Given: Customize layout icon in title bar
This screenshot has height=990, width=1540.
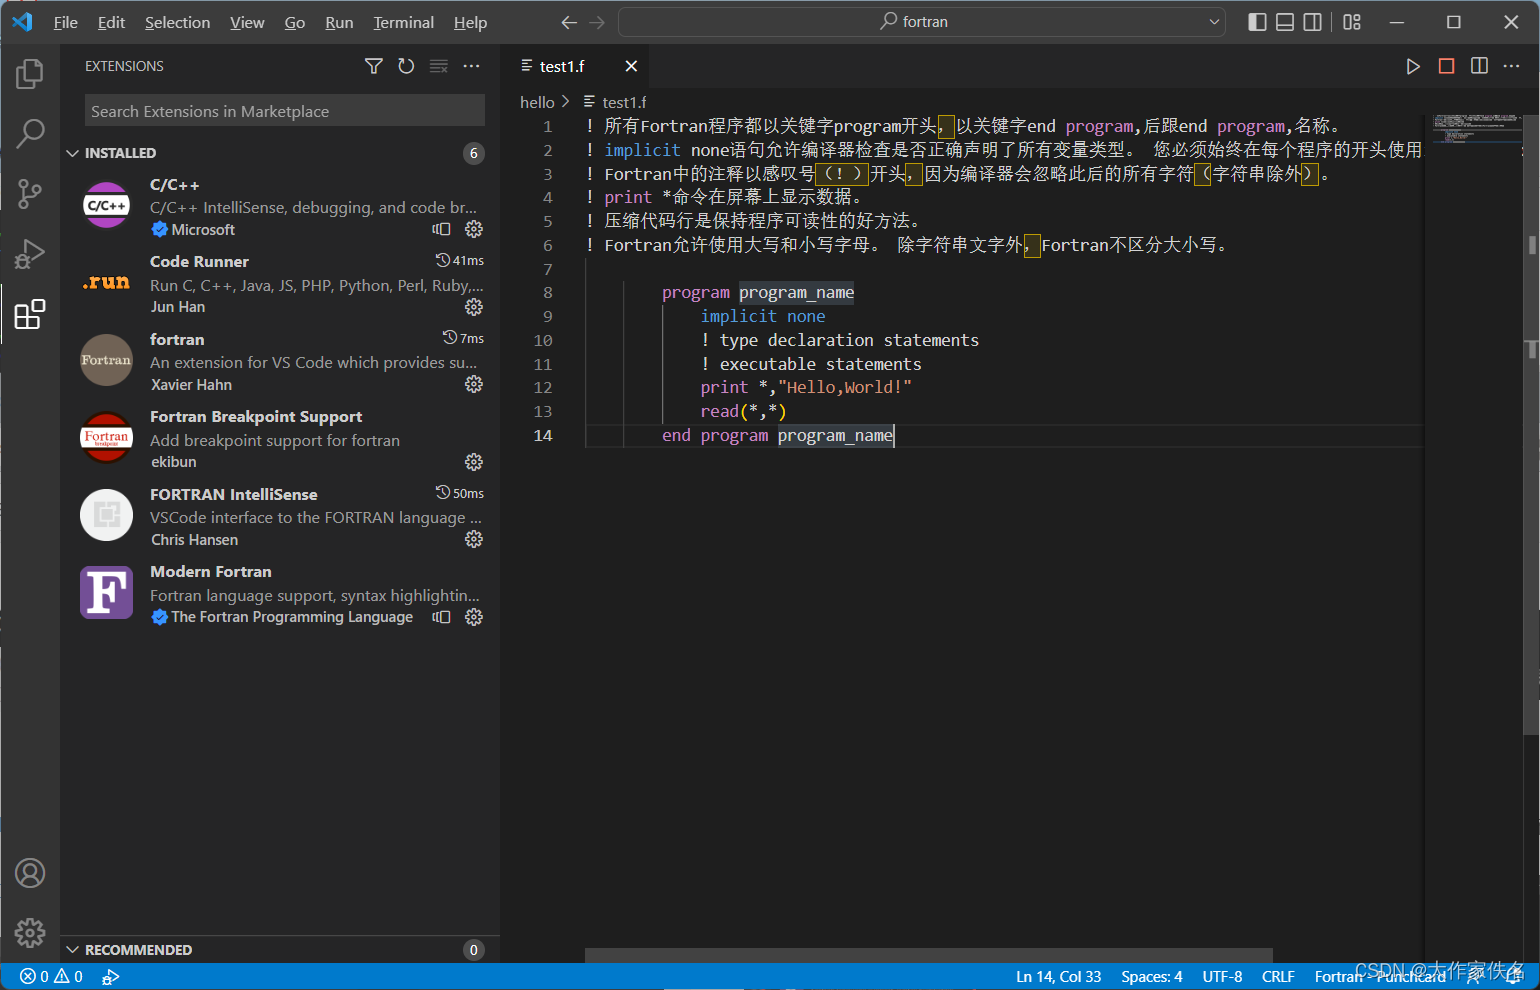Looking at the screenshot, I should tap(1352, 22).
